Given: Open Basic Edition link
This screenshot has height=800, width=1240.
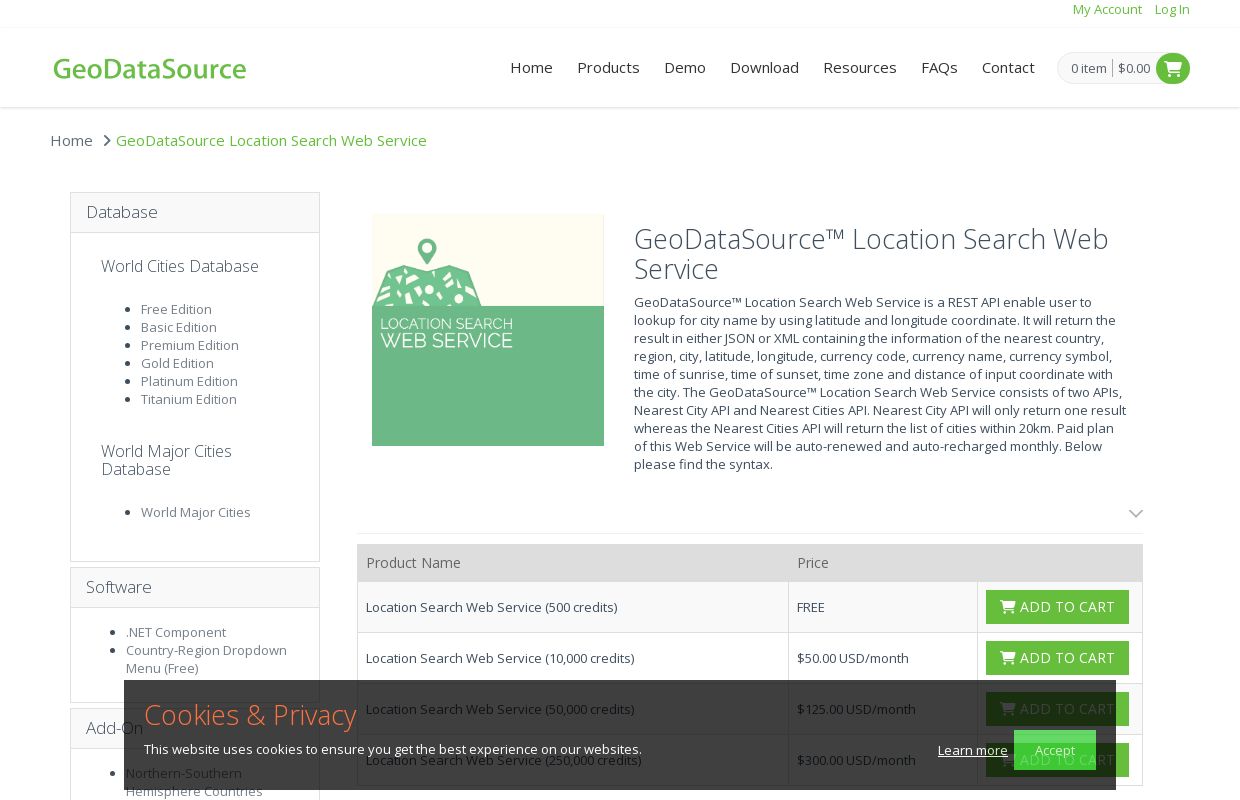Looking at the screenshot, I should coord(179,327).
